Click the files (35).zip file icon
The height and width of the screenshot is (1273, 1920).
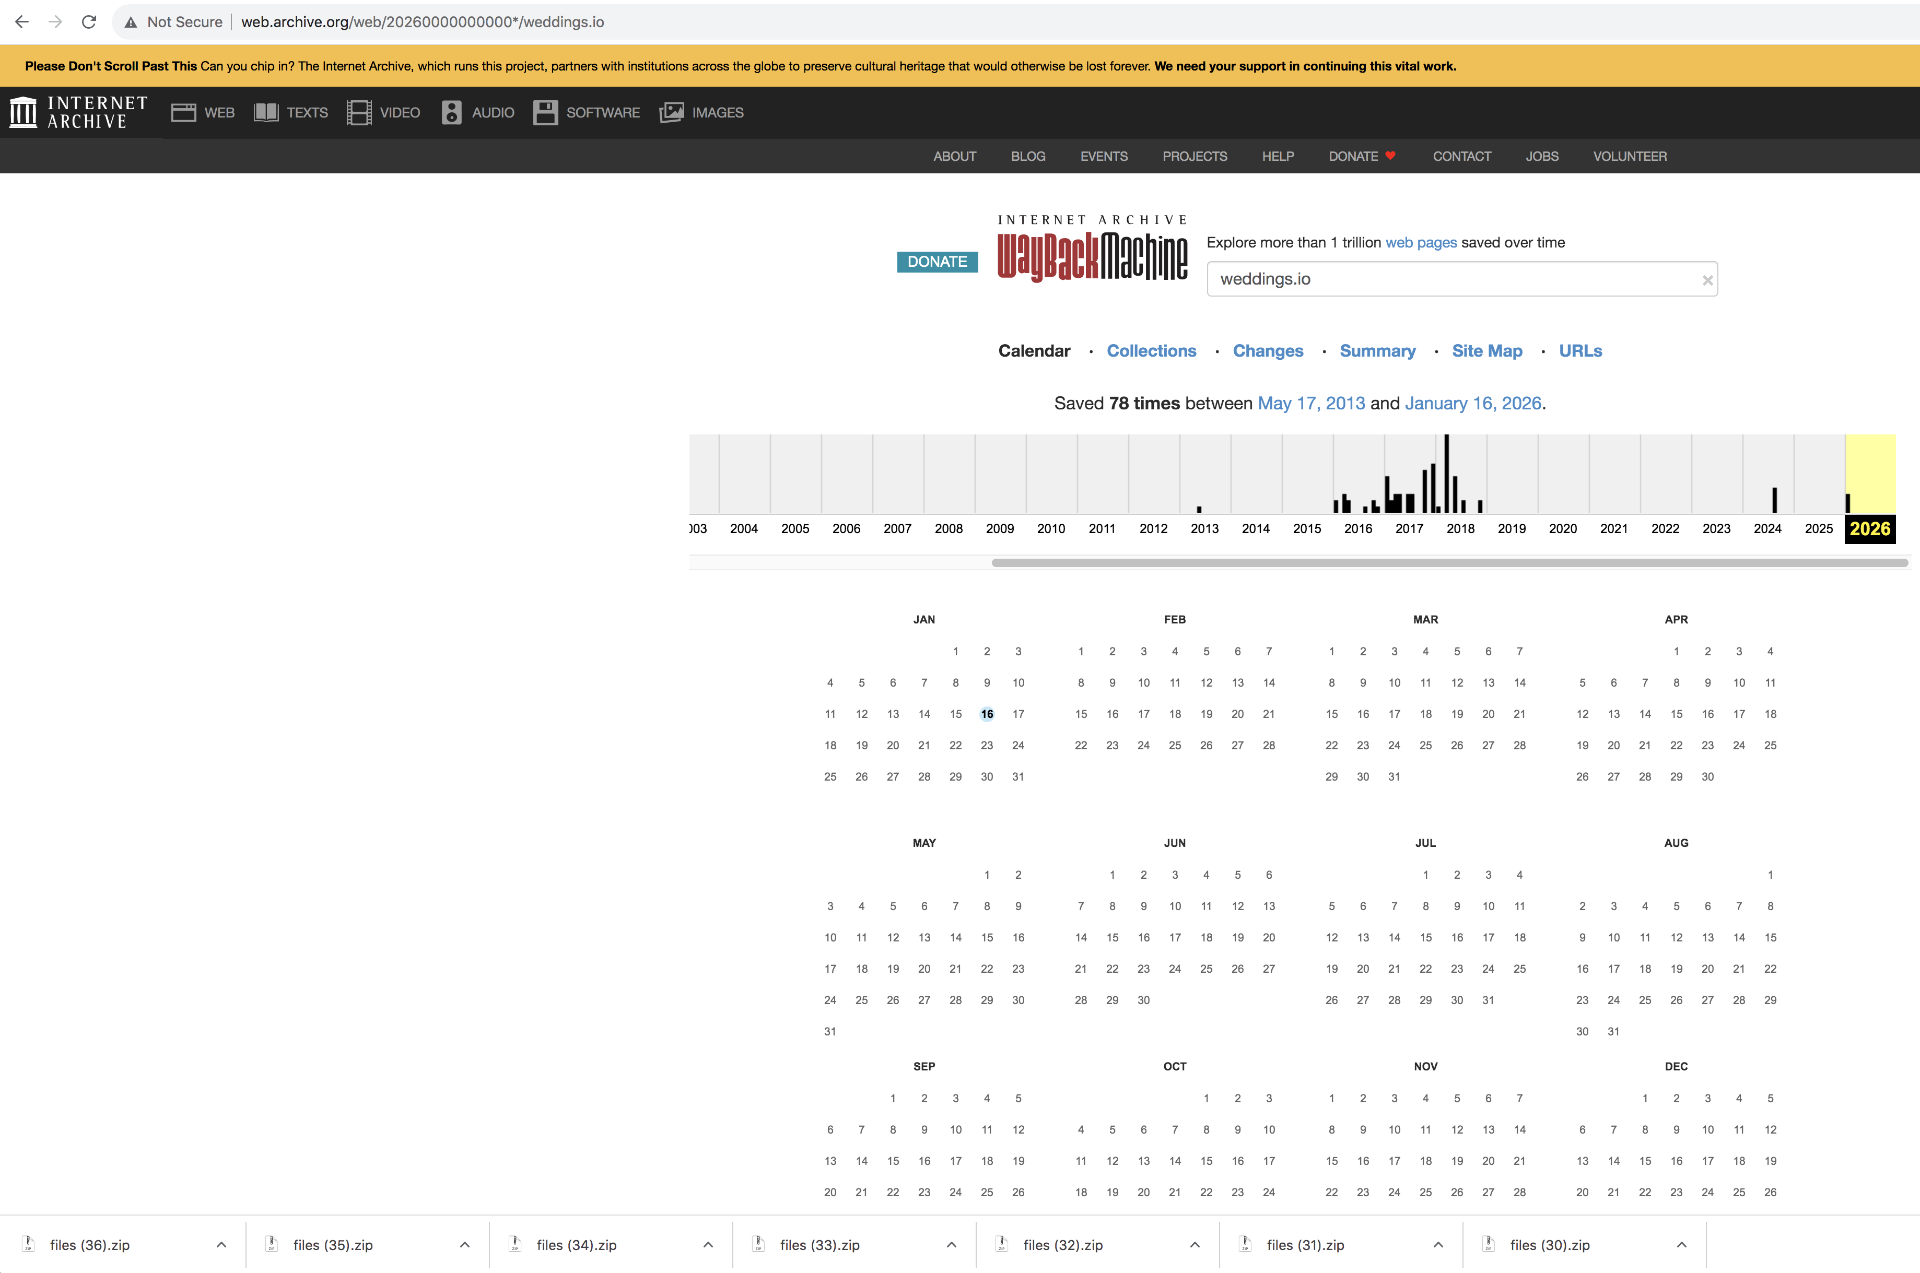(271, 1244)
